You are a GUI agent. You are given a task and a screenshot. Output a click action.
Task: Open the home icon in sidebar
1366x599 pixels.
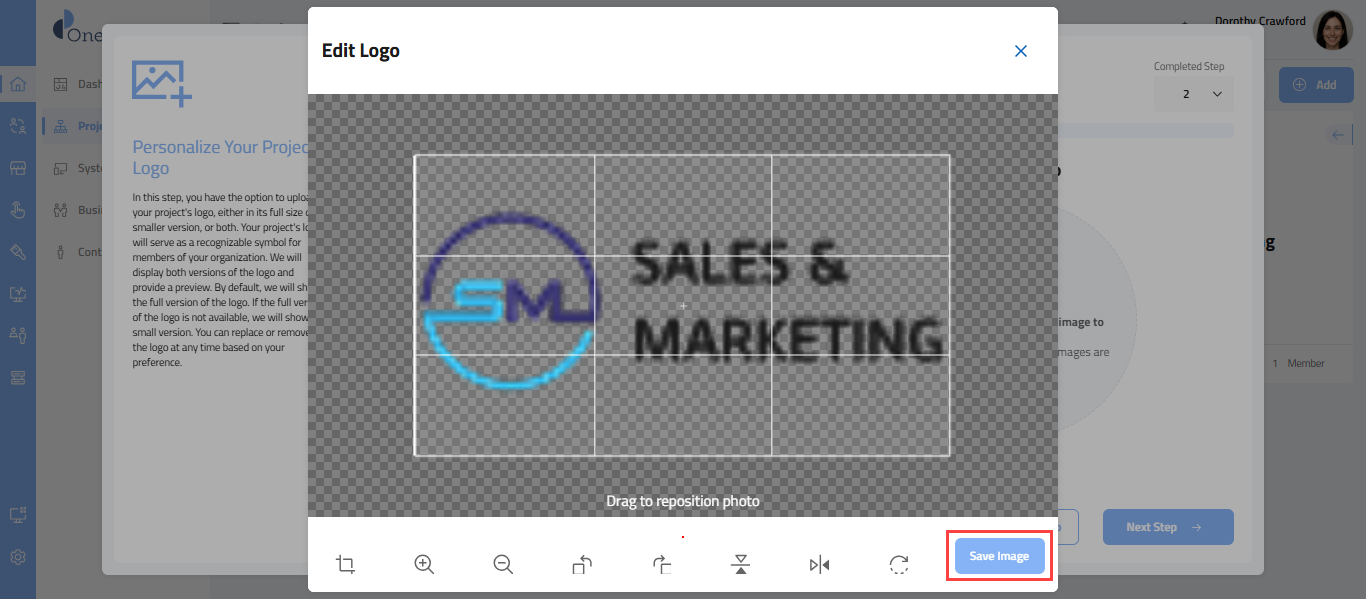(x=18, y=84)
